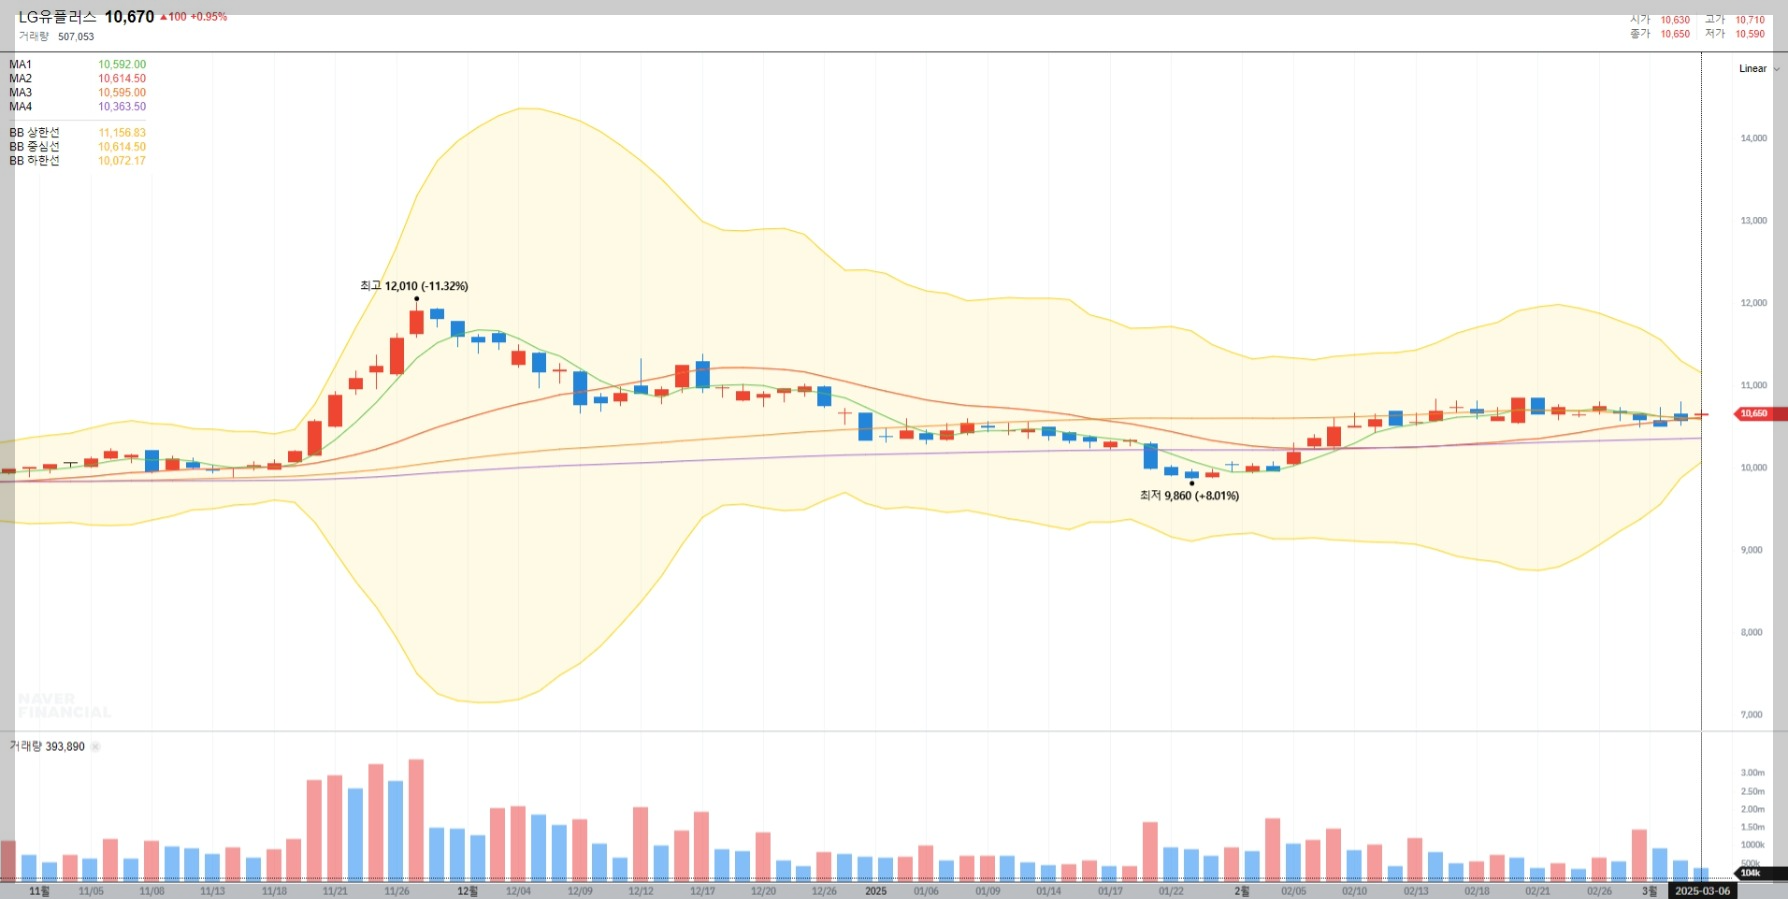Click the 11/21 date axis label
Screen dimensions: 1788x899
pos(335,891)
